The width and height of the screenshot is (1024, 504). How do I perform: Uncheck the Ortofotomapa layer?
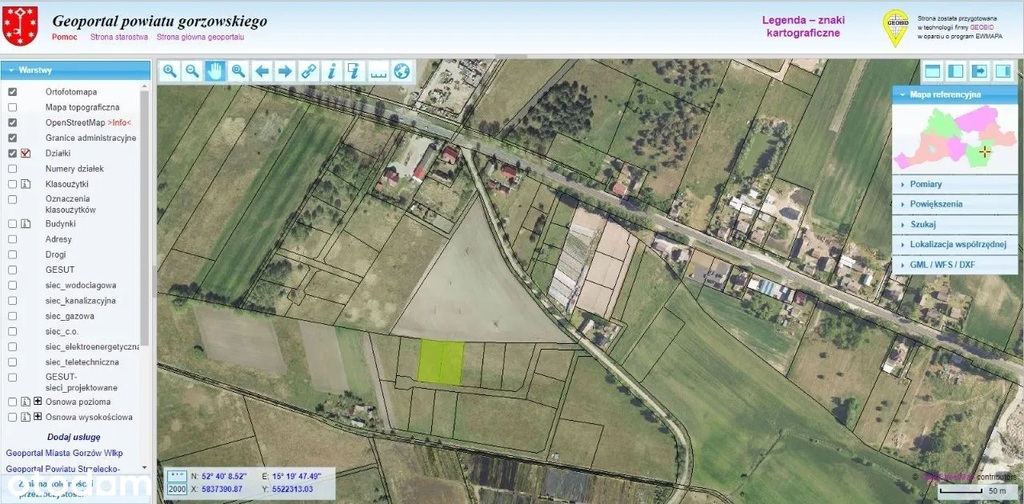(x=12, y=92)
